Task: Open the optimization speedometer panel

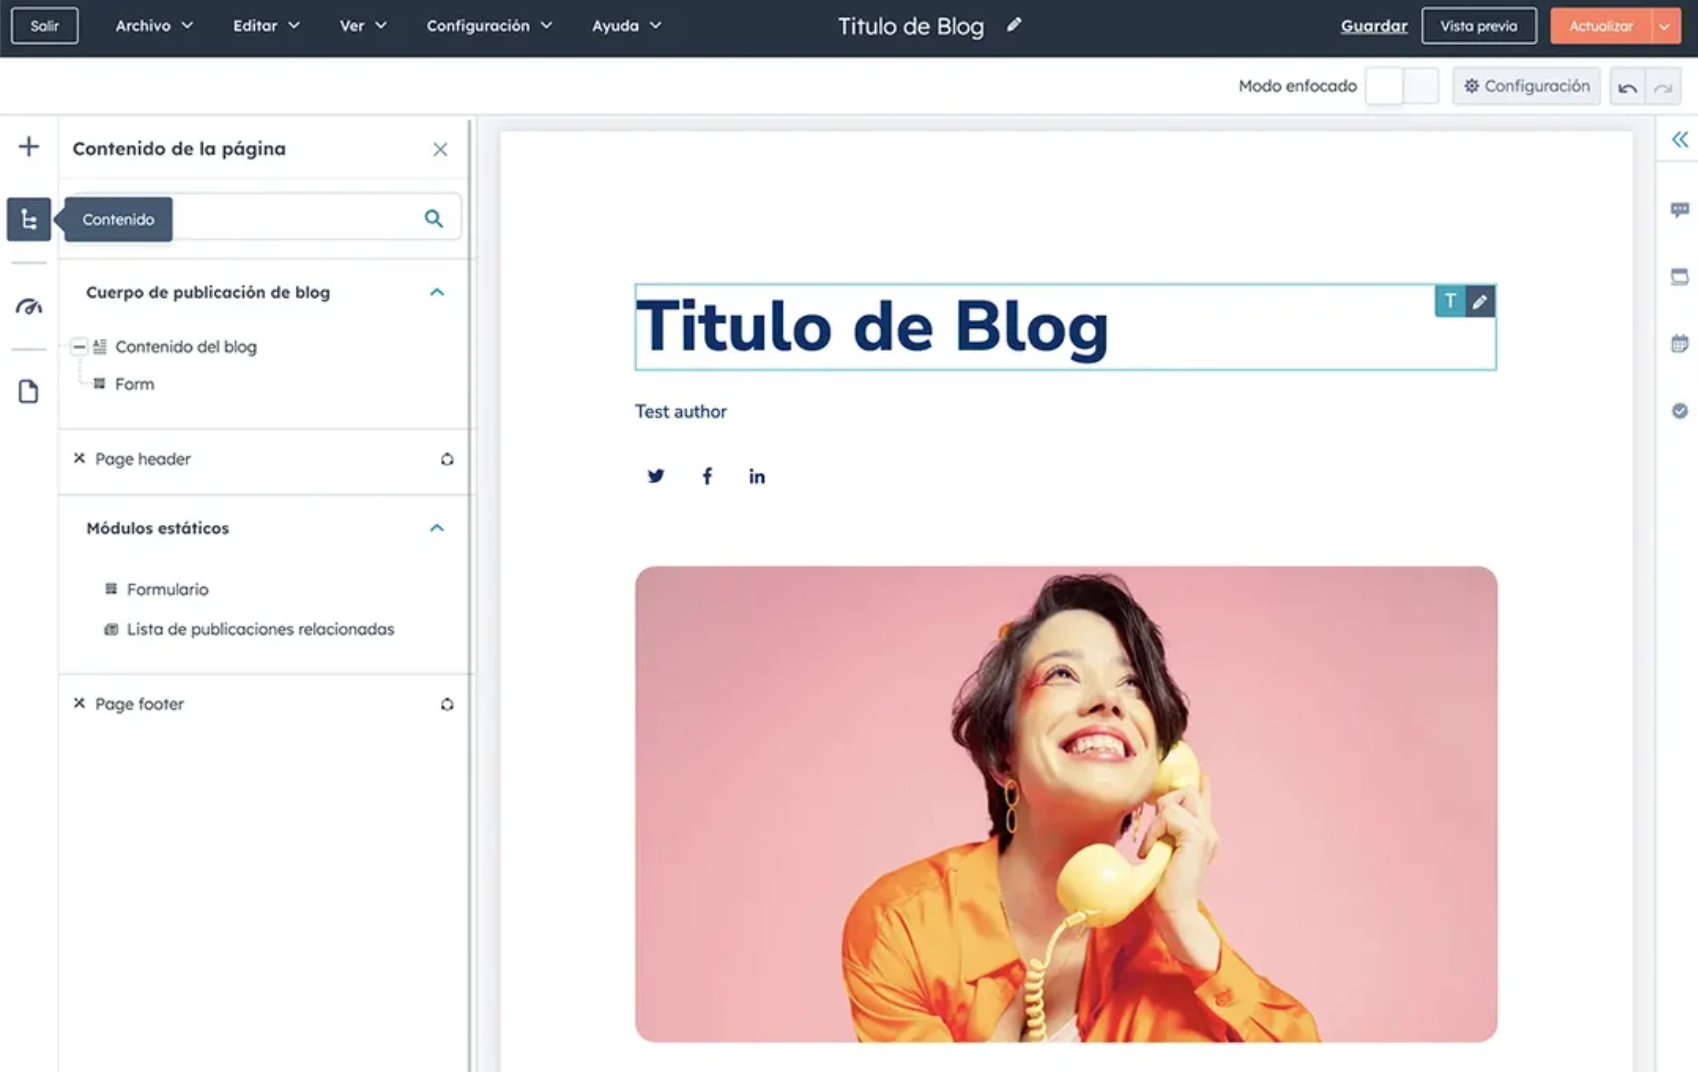Action: pos(29,307)
